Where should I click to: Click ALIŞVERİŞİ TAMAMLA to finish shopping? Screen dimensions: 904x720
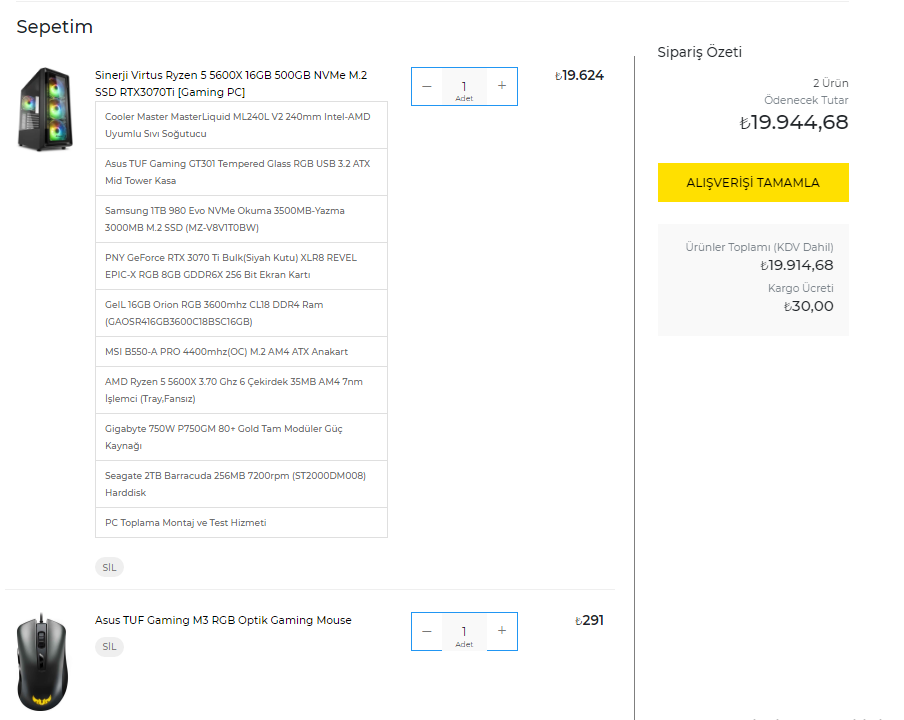[753, 182]
